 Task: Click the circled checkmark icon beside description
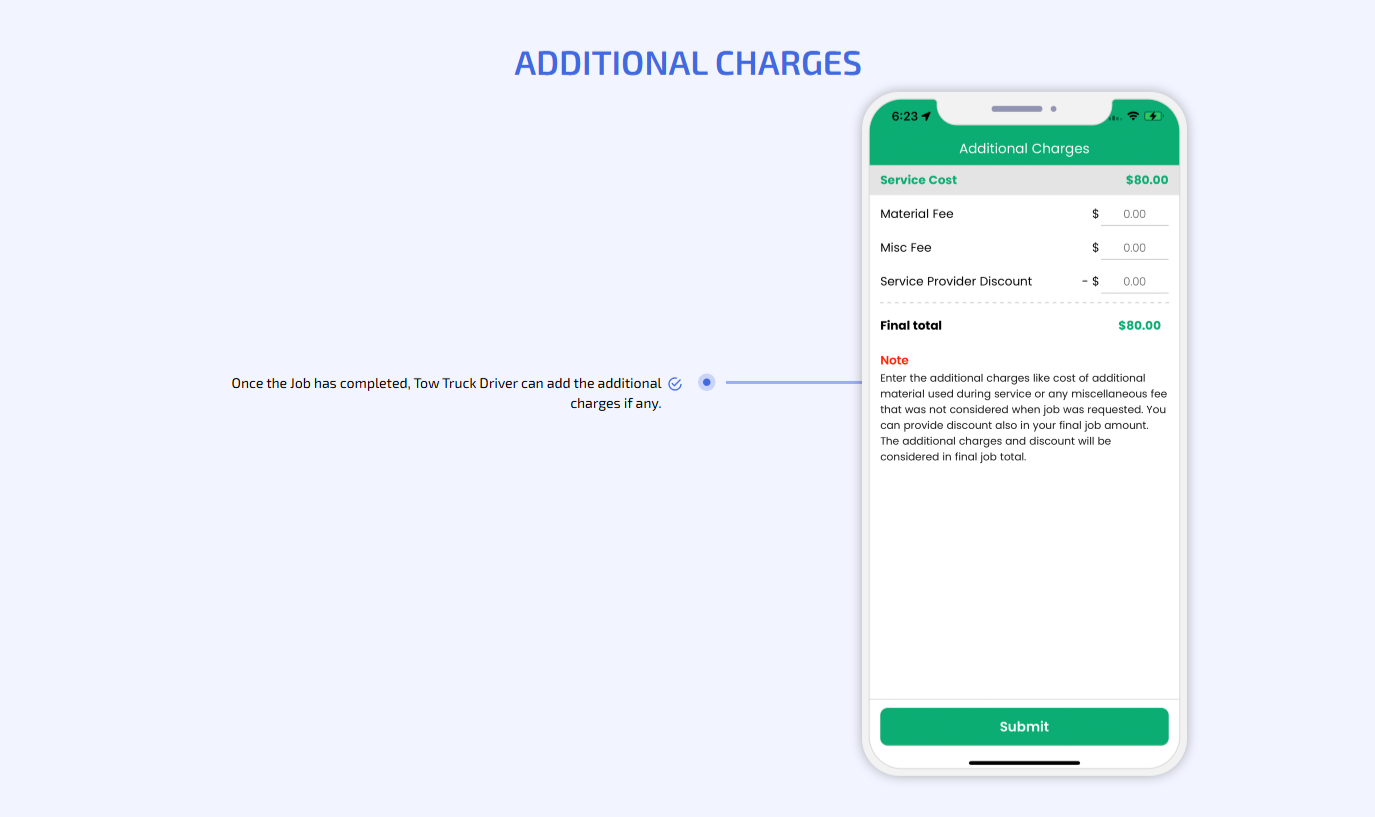[x=675, y=384]
